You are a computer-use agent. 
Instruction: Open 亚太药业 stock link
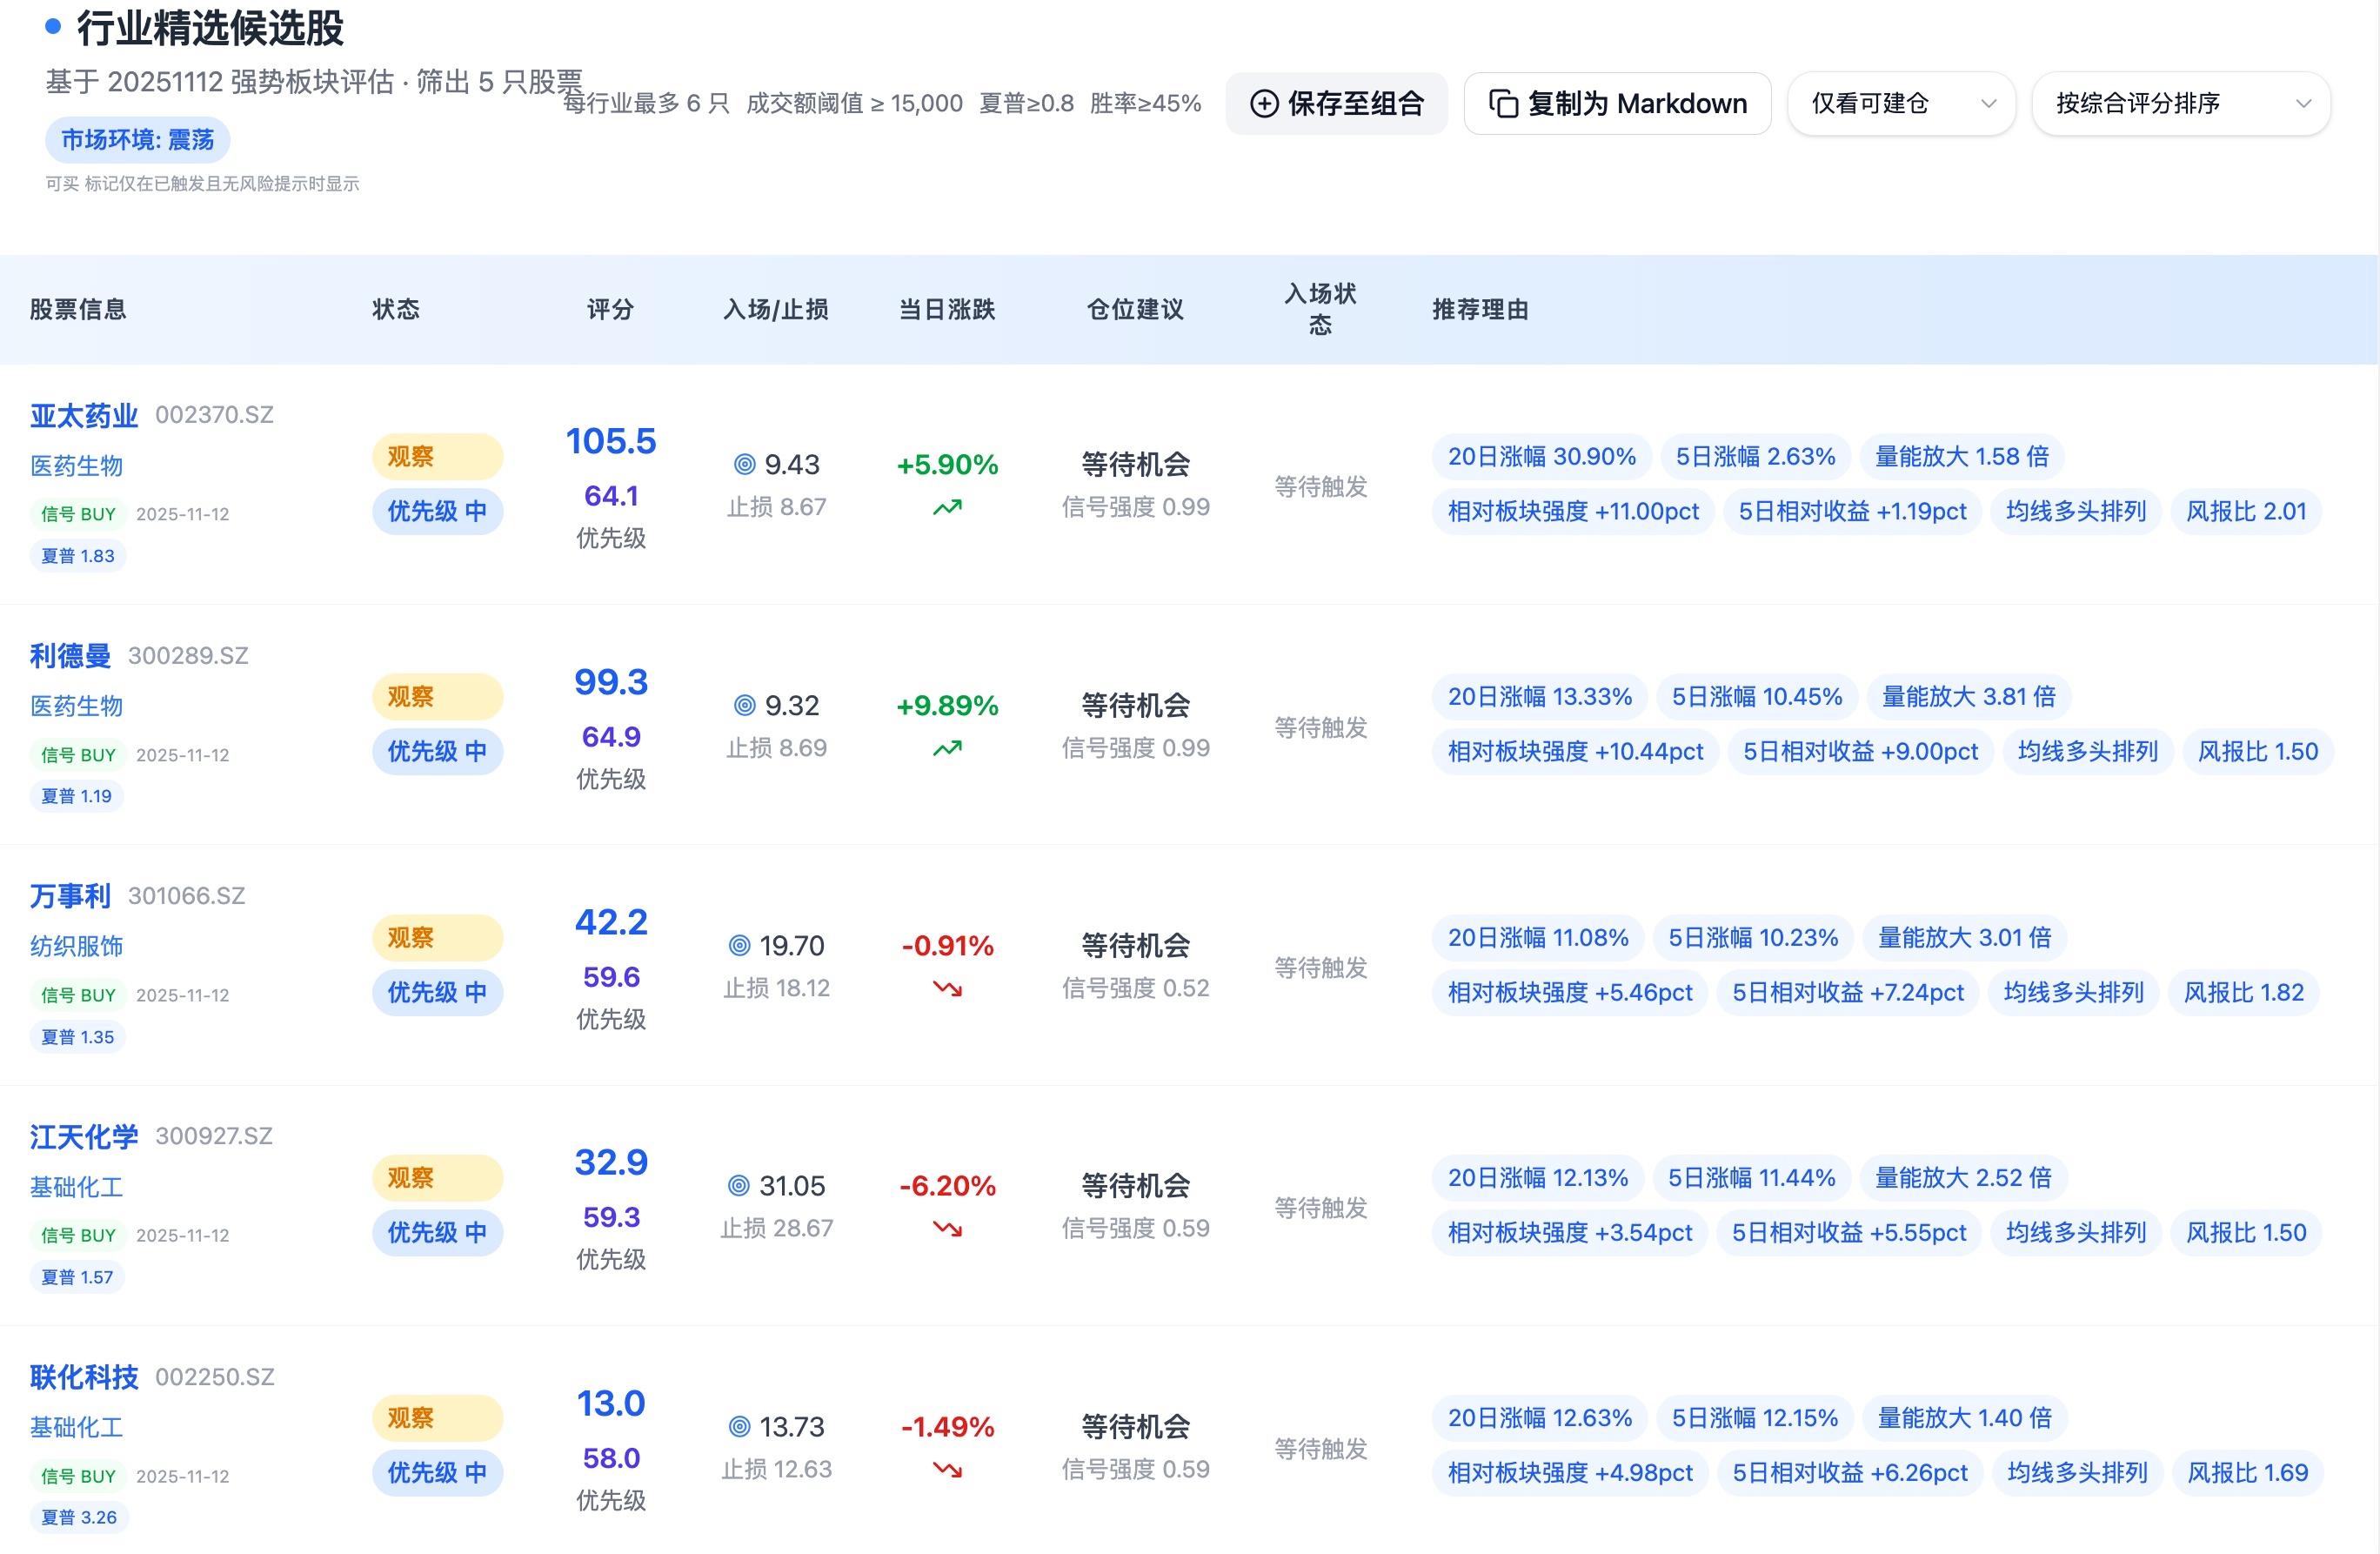[84, 415]
